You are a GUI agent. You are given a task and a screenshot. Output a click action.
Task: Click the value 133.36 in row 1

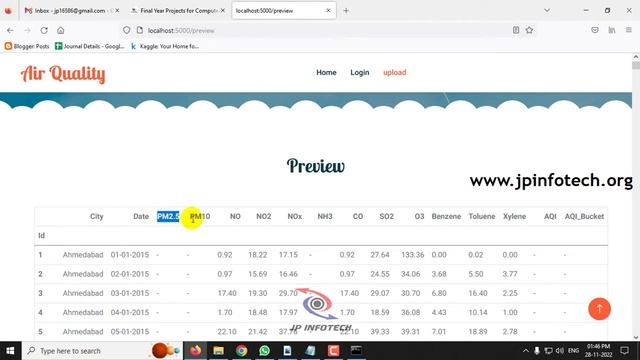(412, 255)
